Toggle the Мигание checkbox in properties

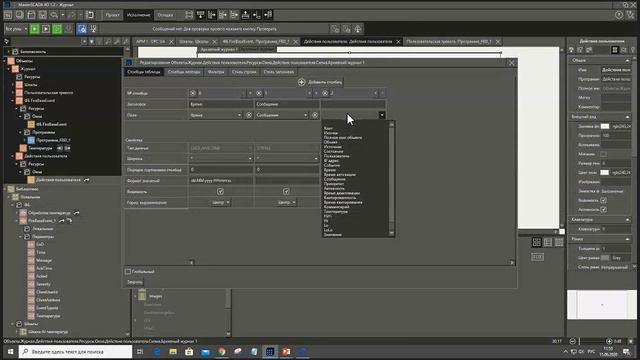point(603,154)
